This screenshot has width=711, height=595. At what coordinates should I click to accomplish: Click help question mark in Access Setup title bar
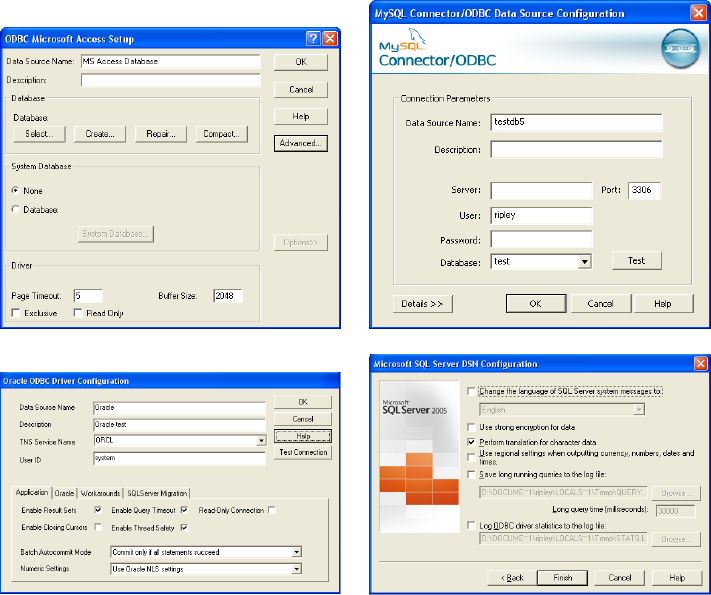tap(313, 39)
